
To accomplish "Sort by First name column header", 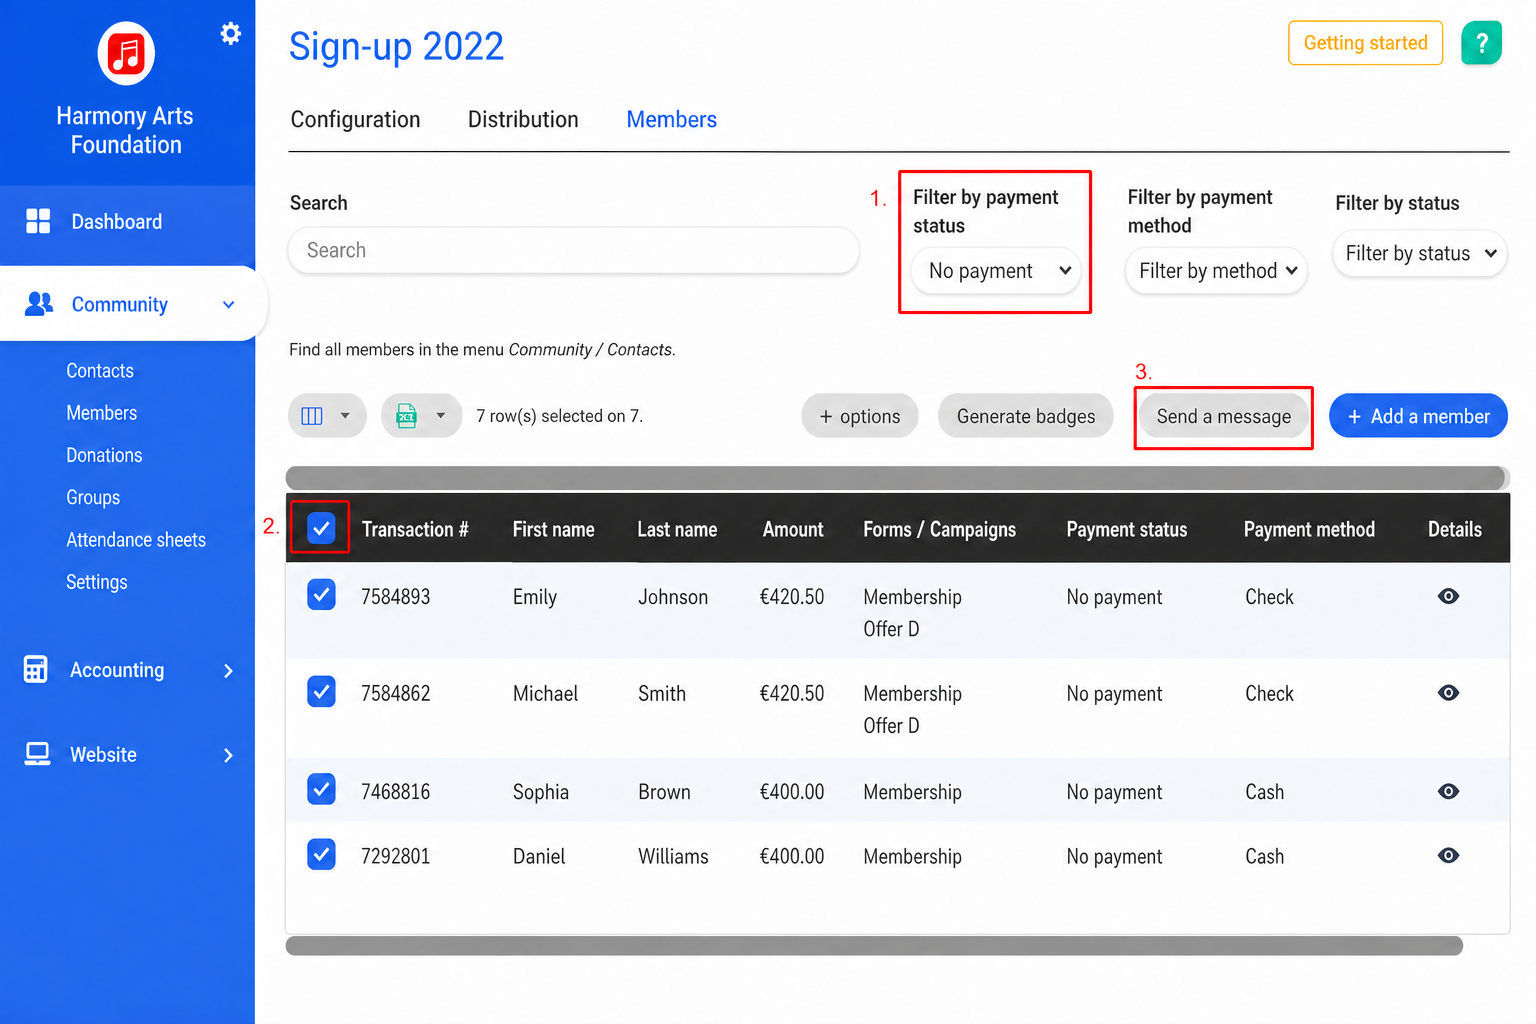I will 553,529.
